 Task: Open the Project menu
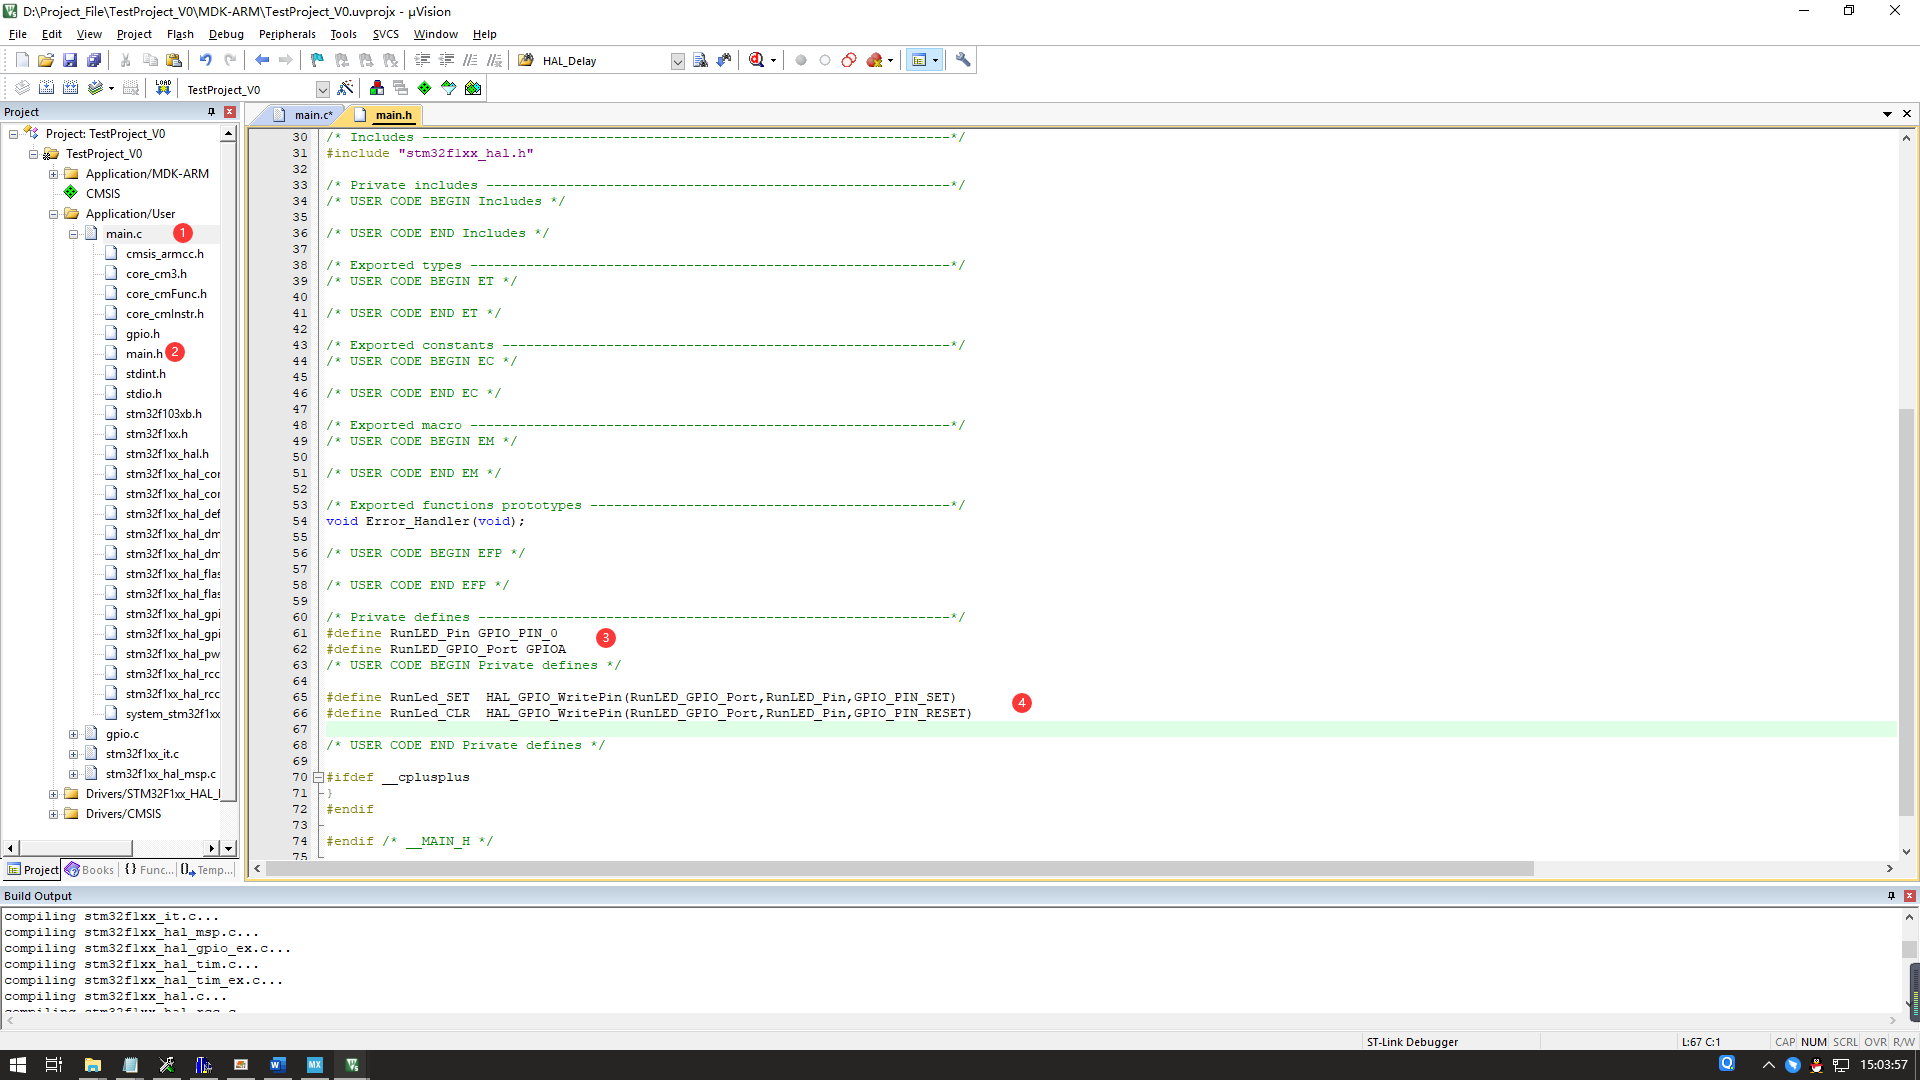pos(134,34)
